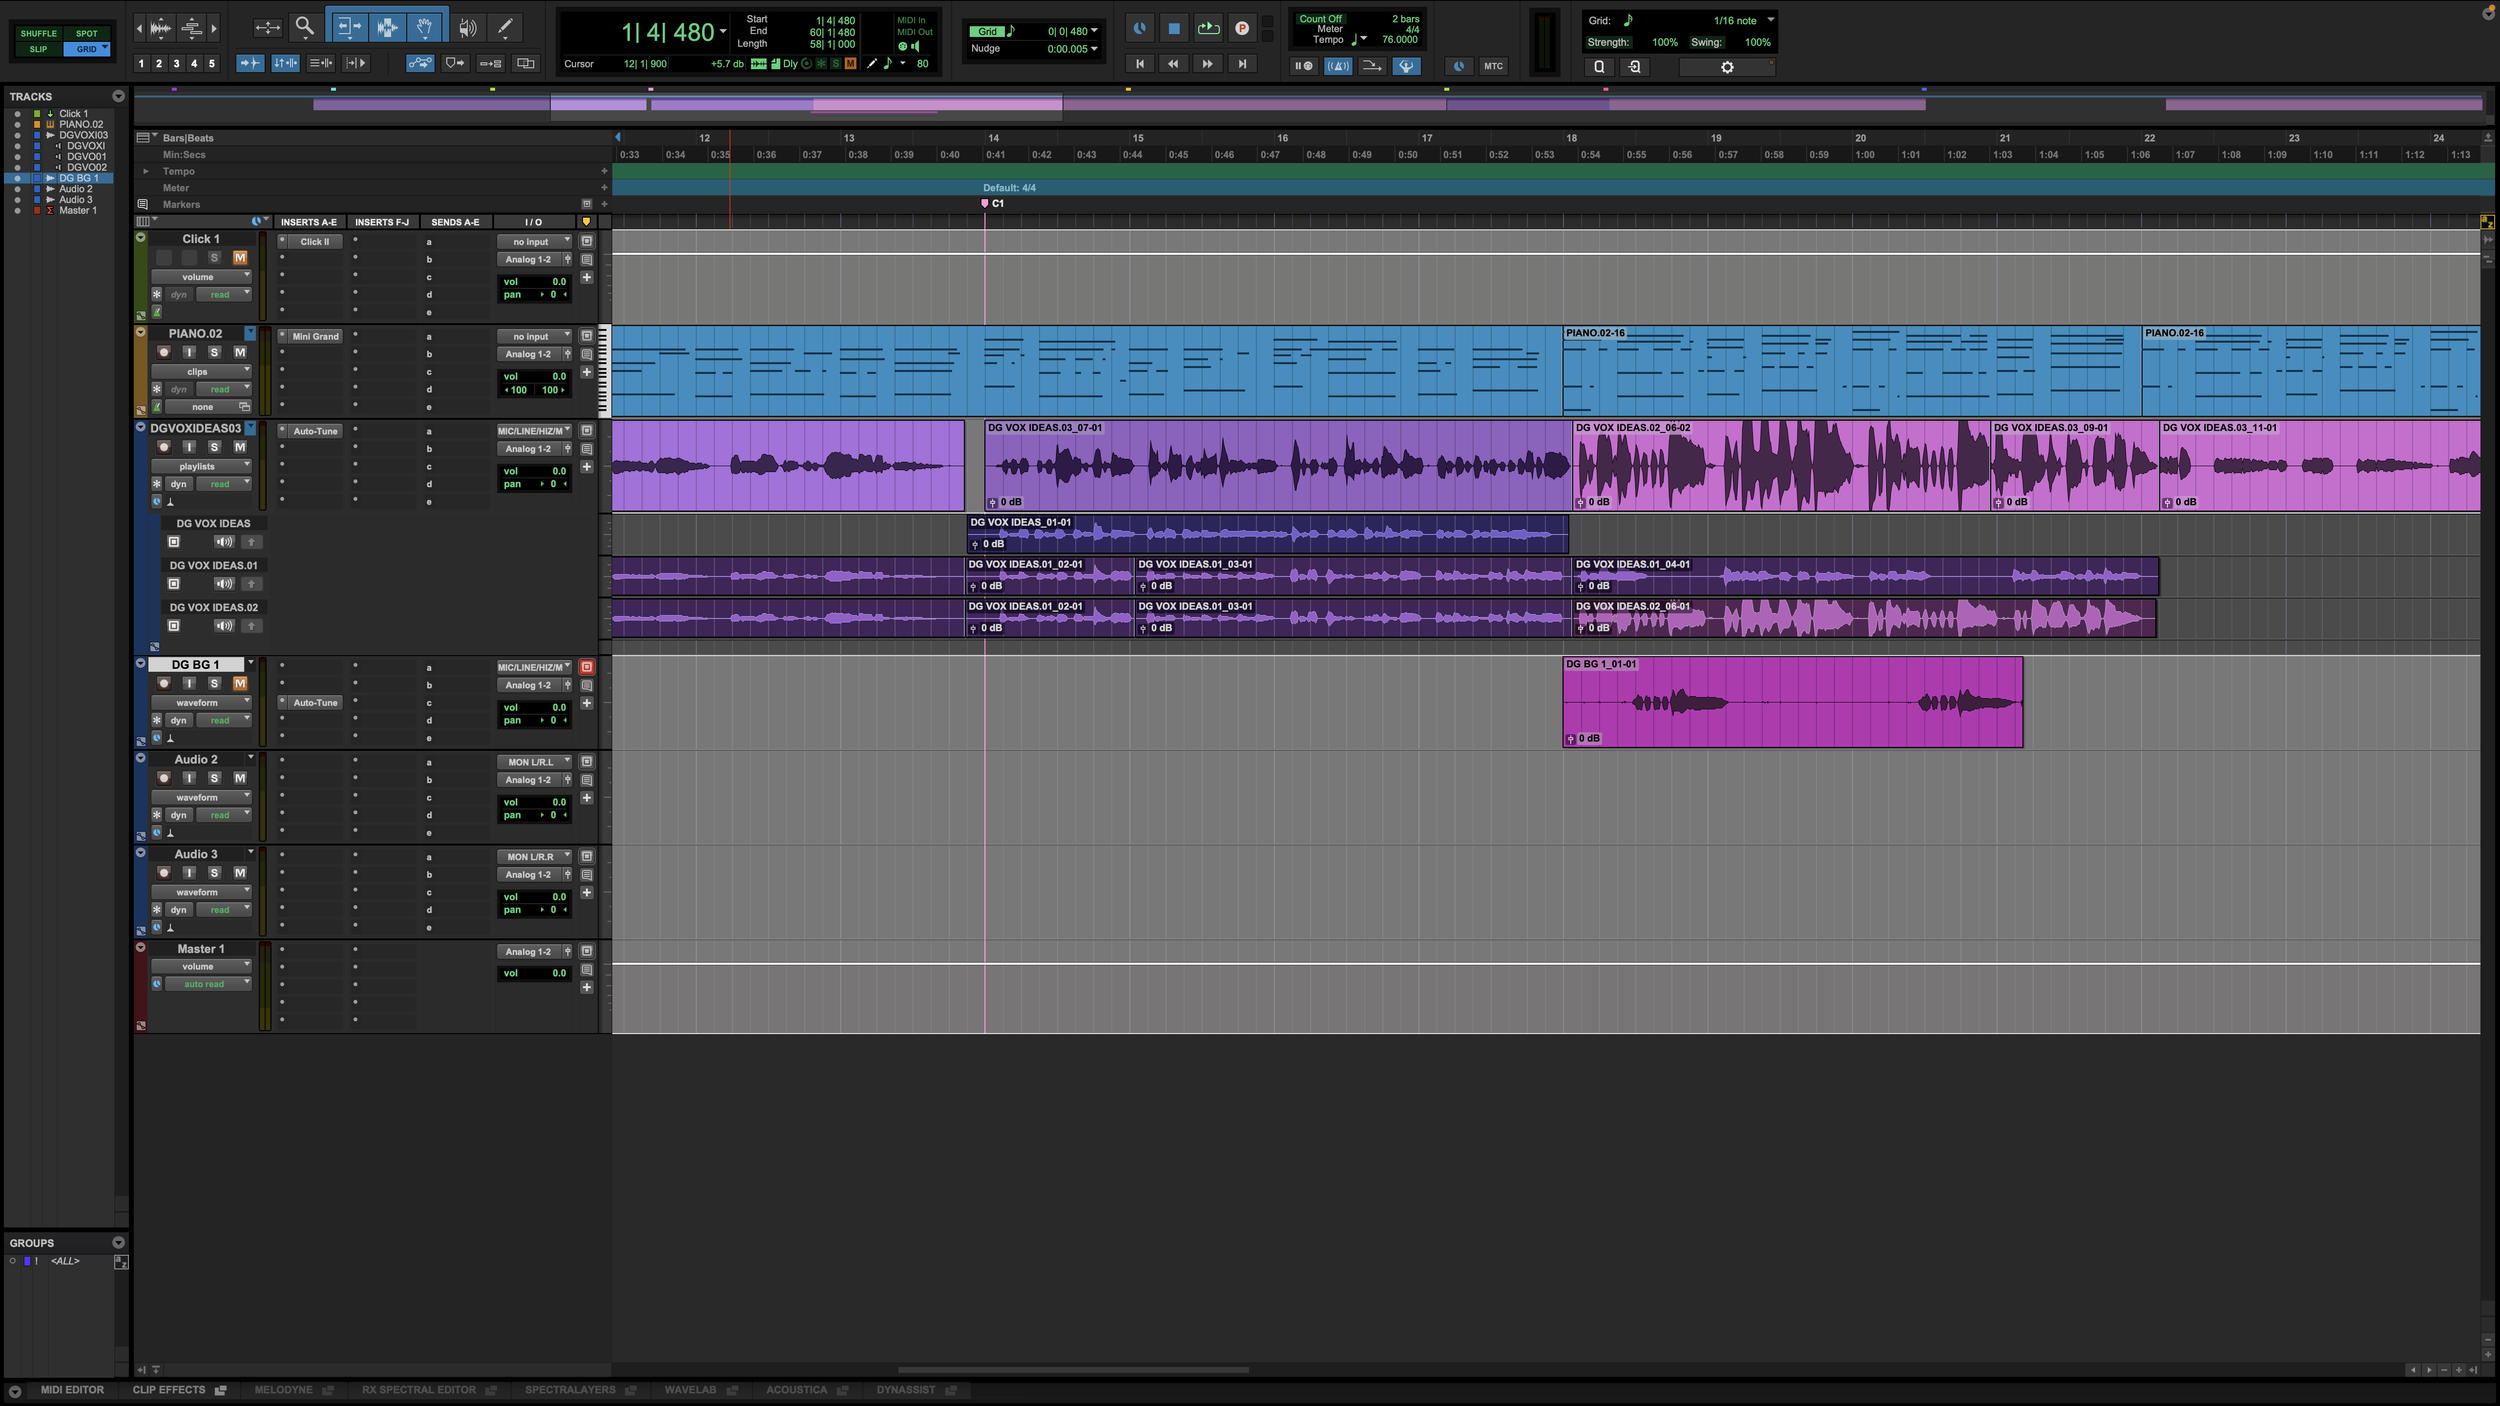Toggle Link Timeline and Edit Selection
This screenshot has height=1406, width=2500.
285,63
